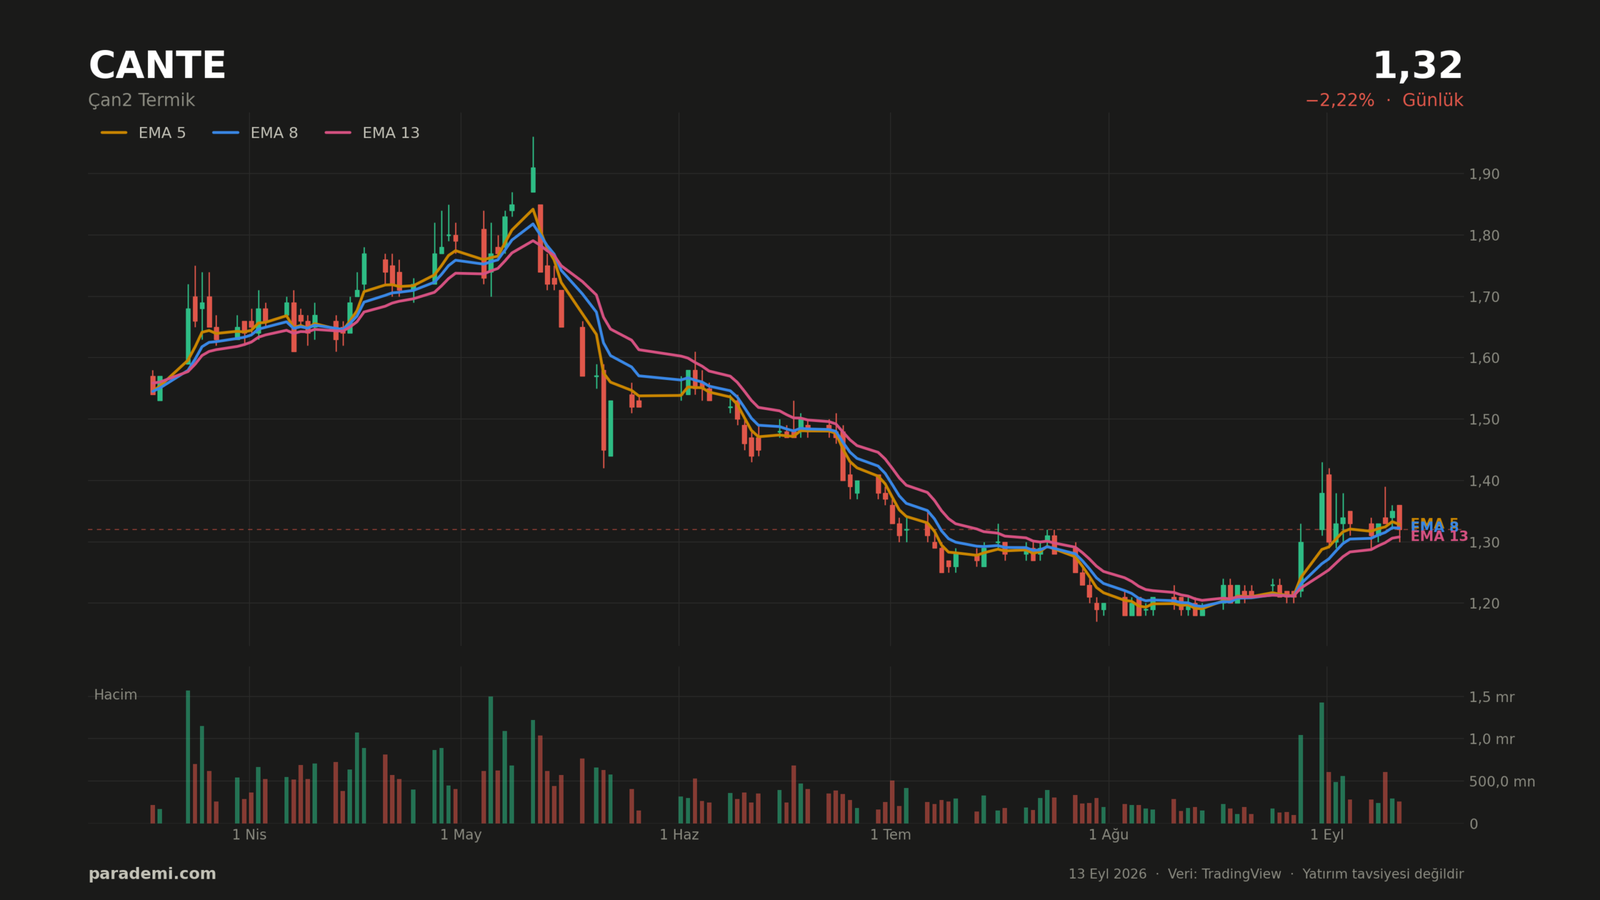Click the 1,90 price axis label
This screenshot has width=1600, height=900.
(x=1484, y=174)
